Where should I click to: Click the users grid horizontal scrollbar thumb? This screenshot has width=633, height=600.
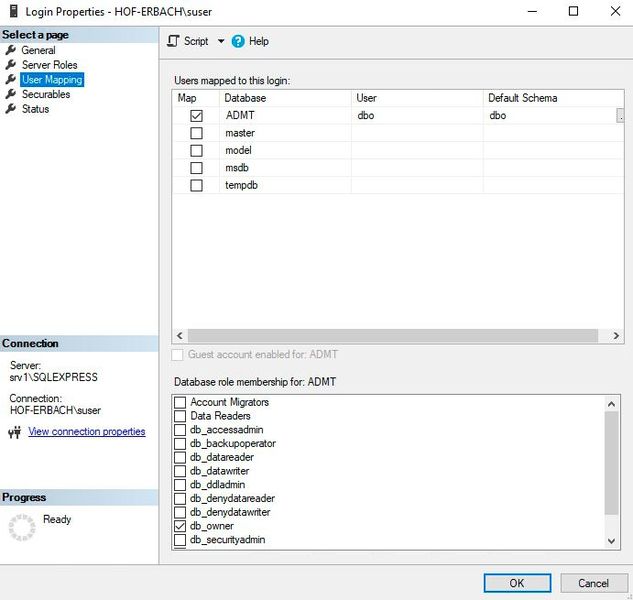tap(393, 336)
